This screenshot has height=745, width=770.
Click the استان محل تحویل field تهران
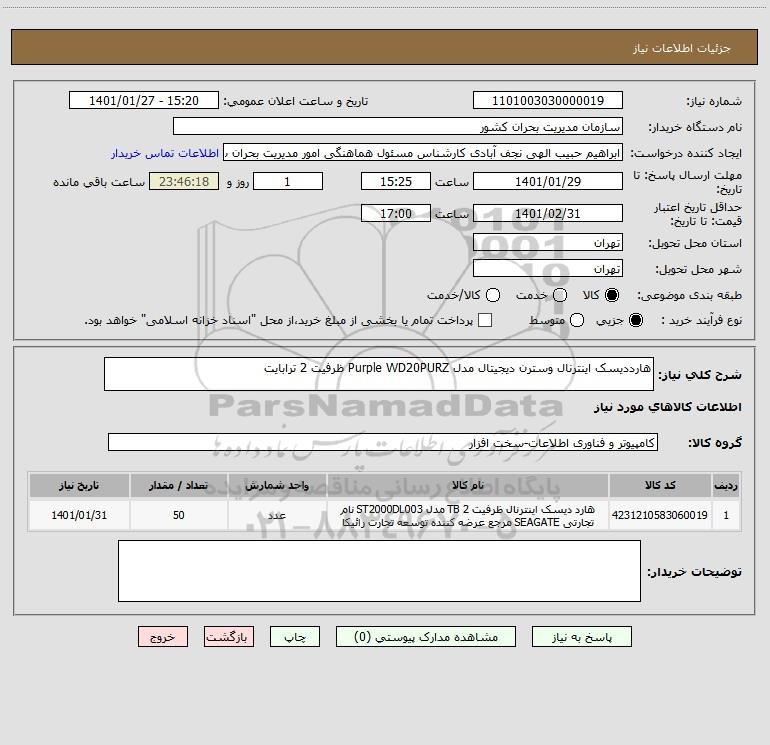pos(548,243)
